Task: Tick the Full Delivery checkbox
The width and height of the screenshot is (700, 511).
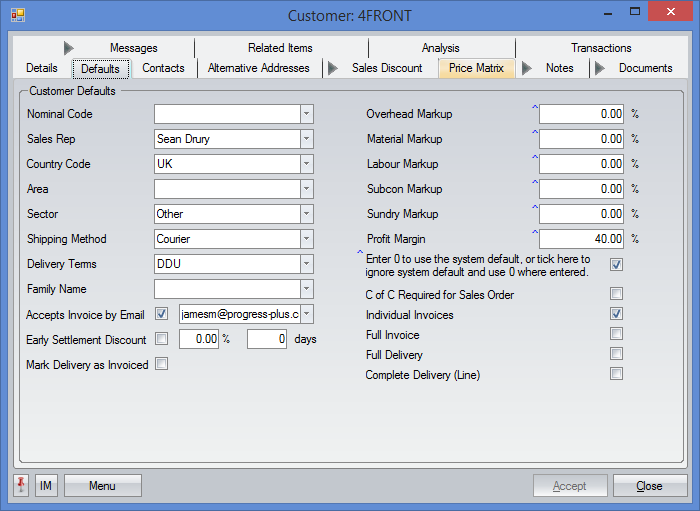Action: 617,354
